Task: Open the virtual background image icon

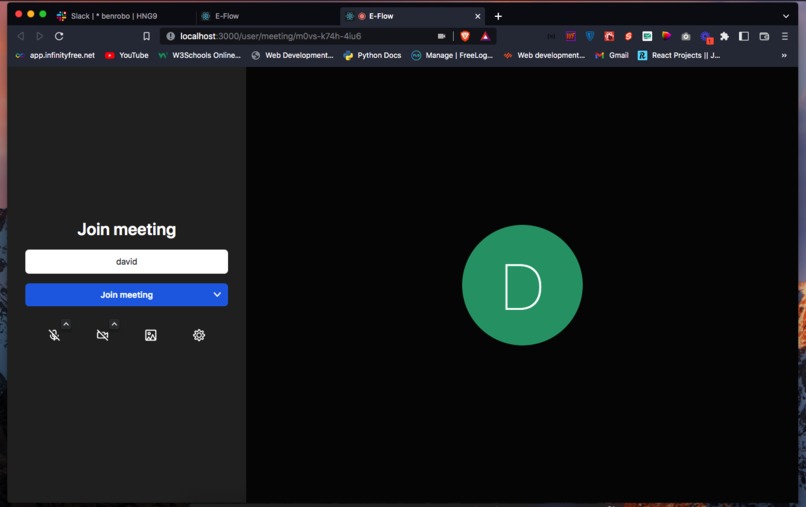Action: pyautogui.click(x=151, y=335)
